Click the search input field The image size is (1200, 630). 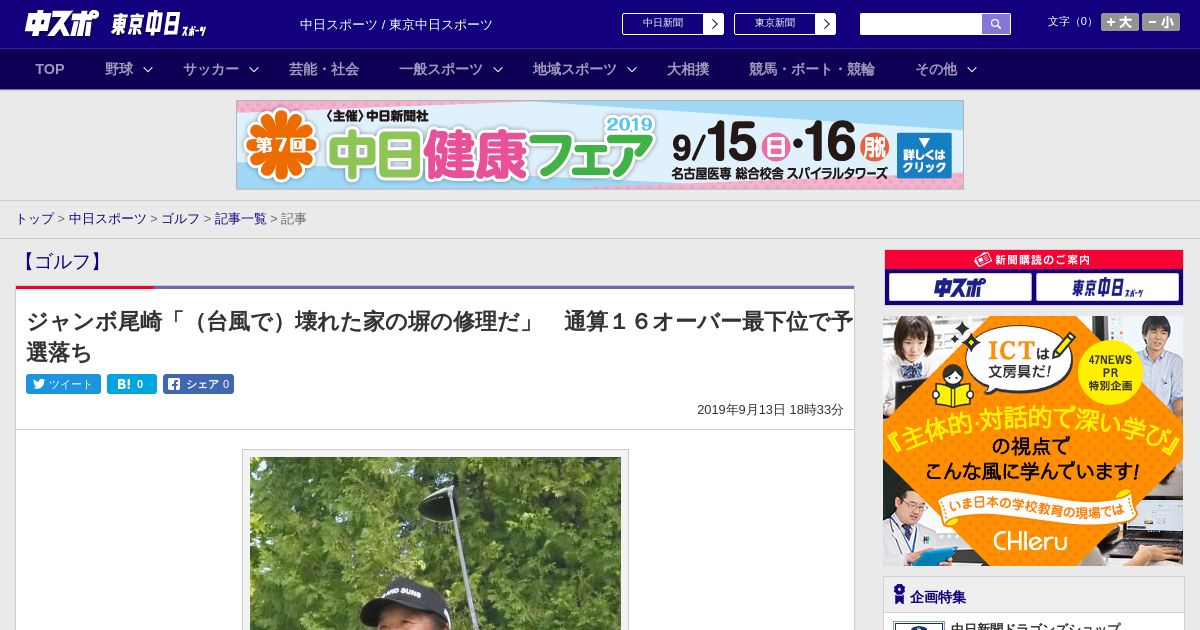pyautogui.click(x=921, y=24)
